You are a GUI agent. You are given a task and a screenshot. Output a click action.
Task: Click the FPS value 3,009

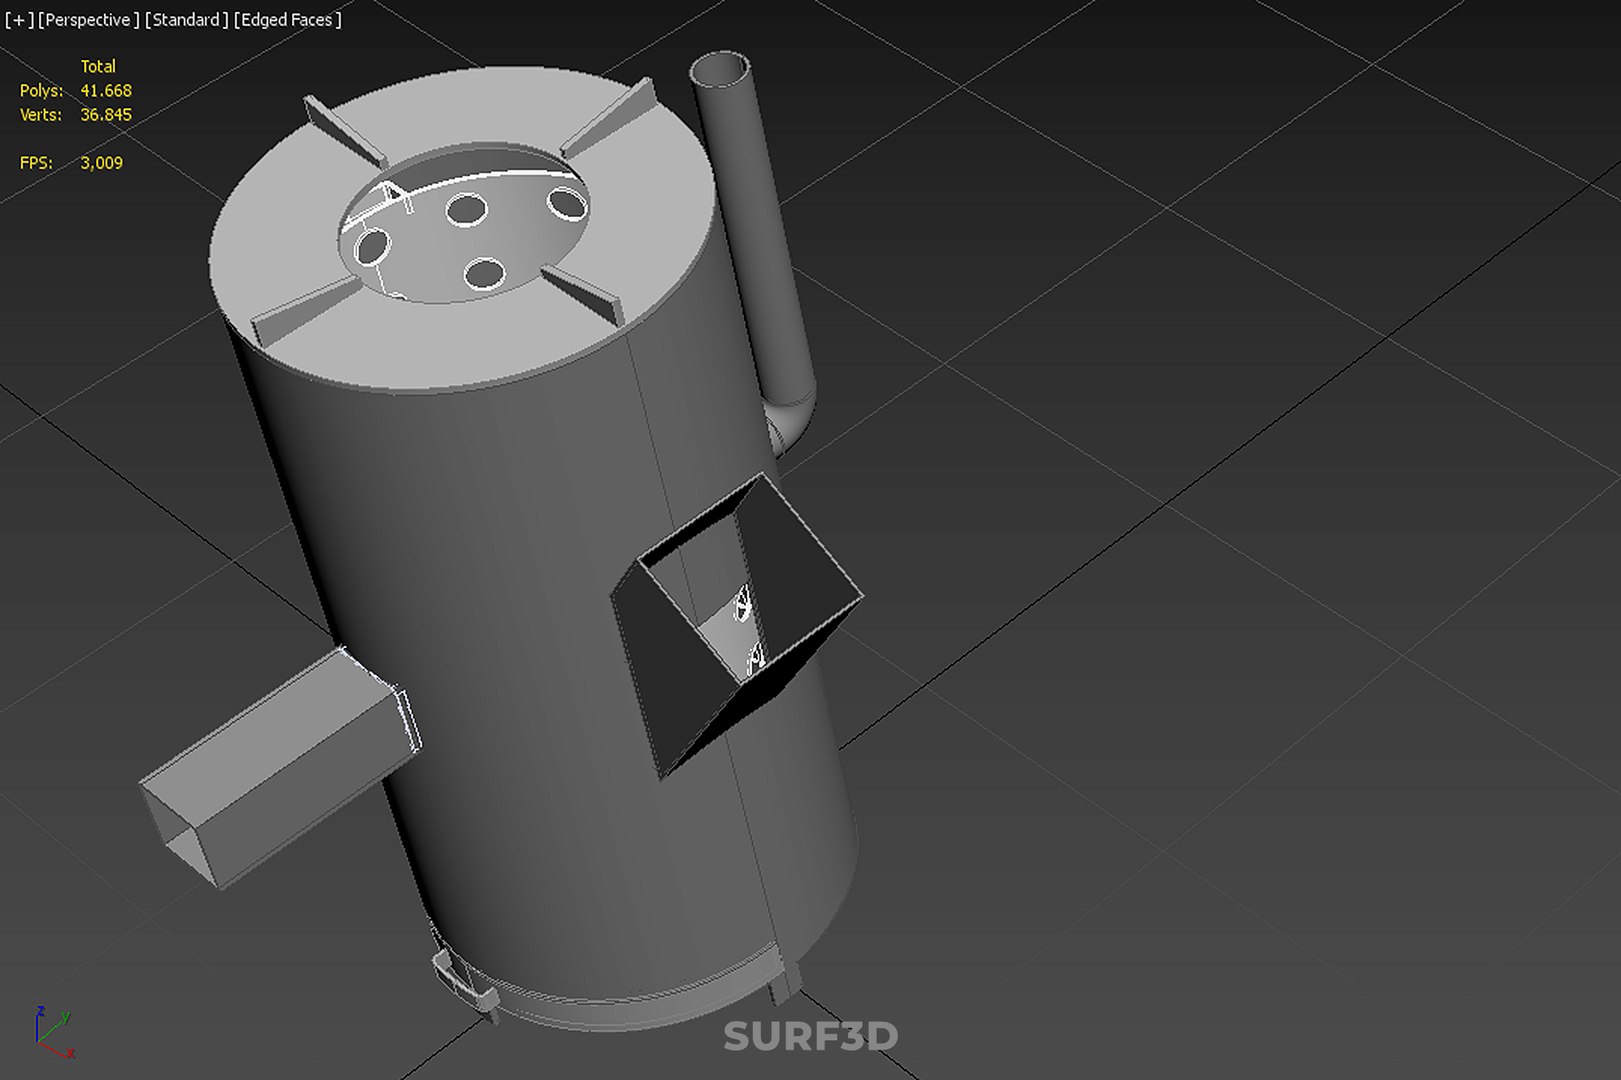tap(101, 163)
